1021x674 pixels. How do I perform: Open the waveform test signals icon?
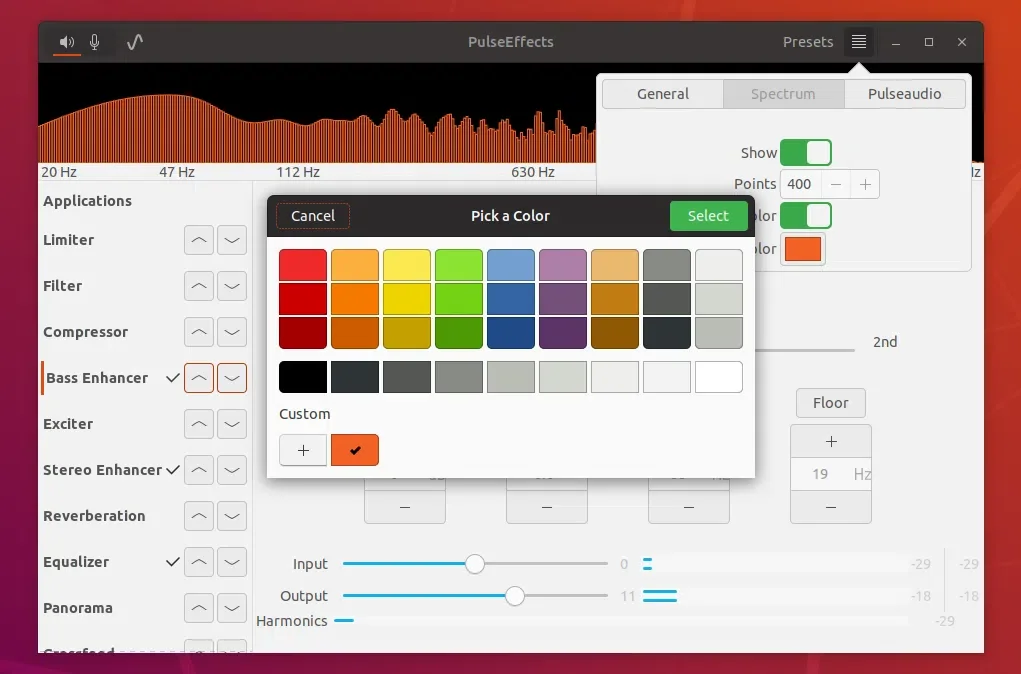point(135,42)
